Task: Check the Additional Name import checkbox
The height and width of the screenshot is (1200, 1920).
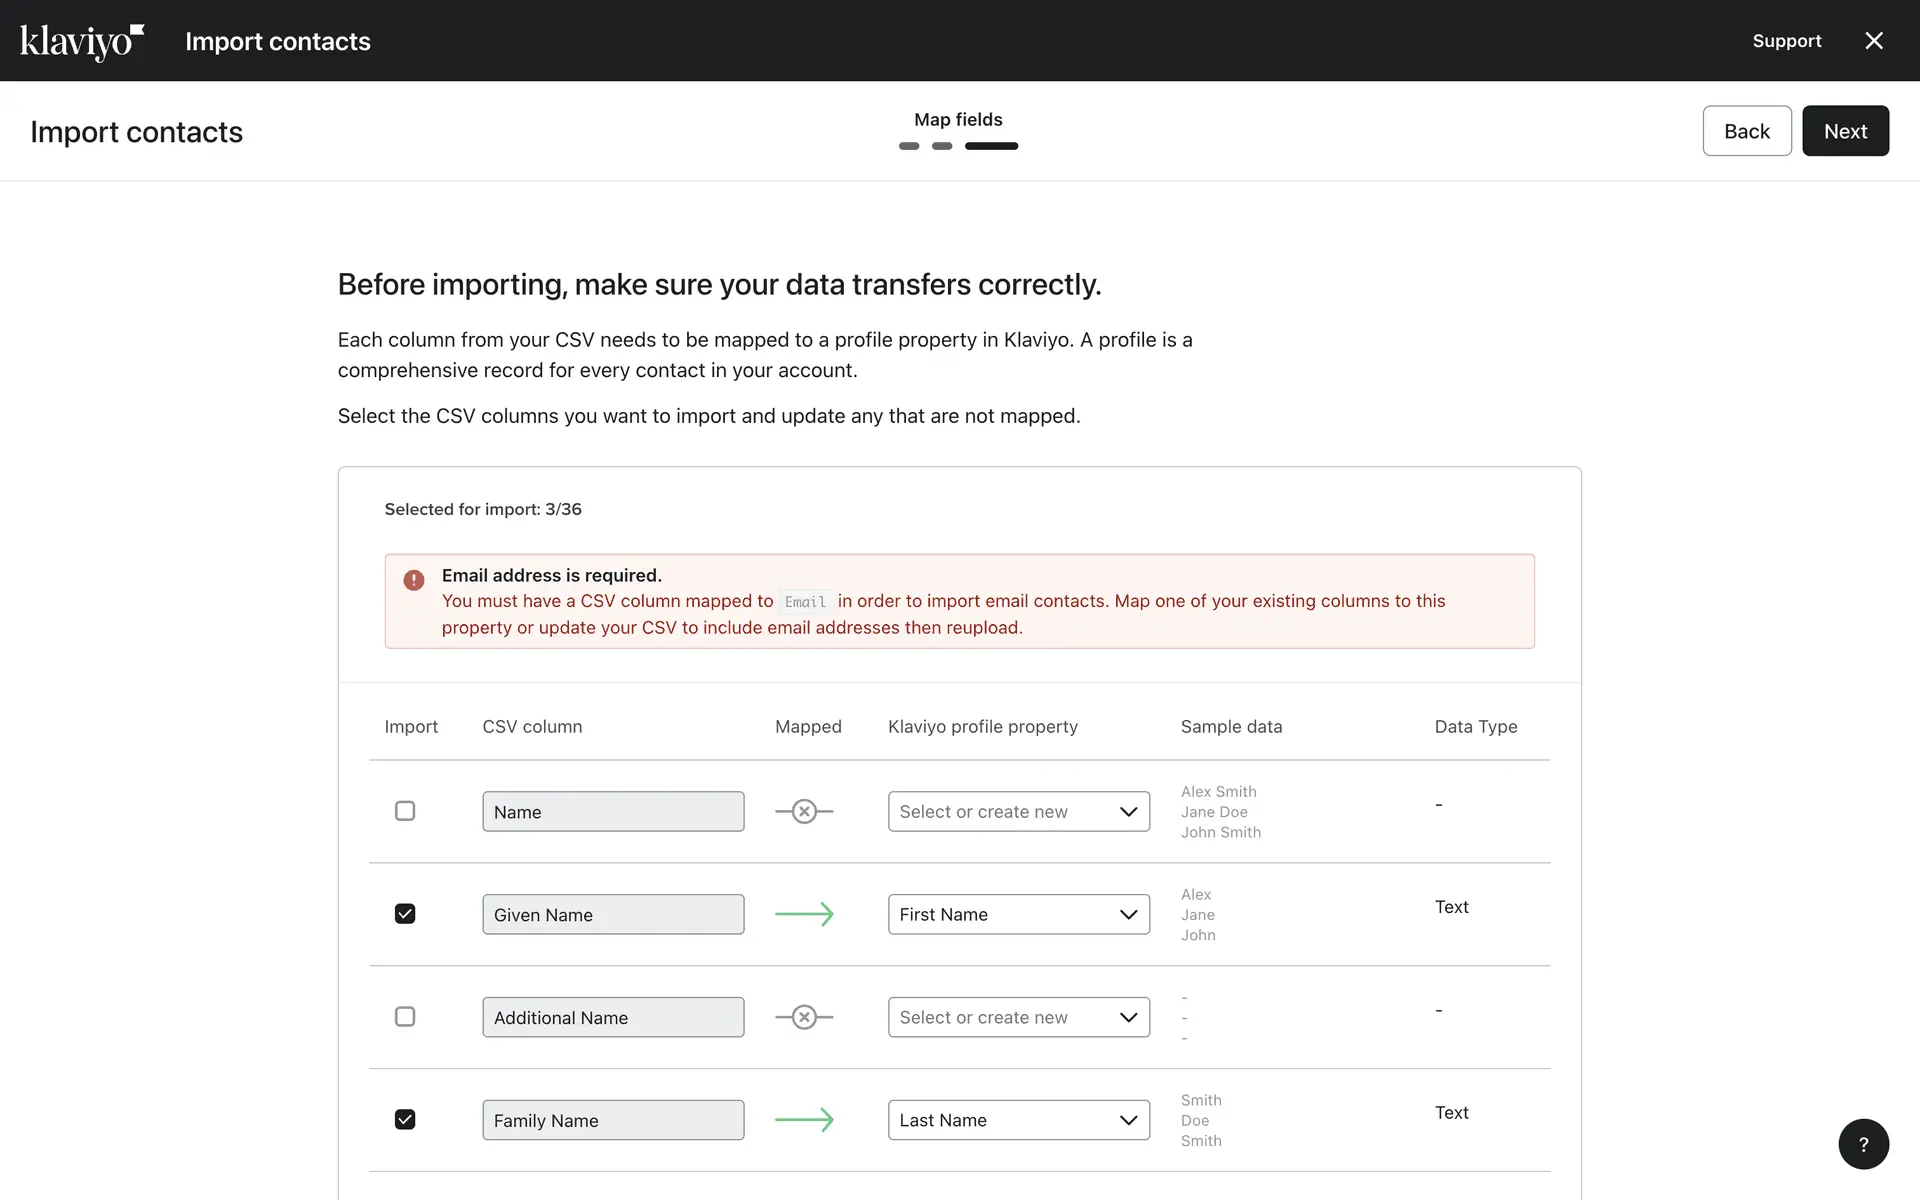Action: [405, 1017]
